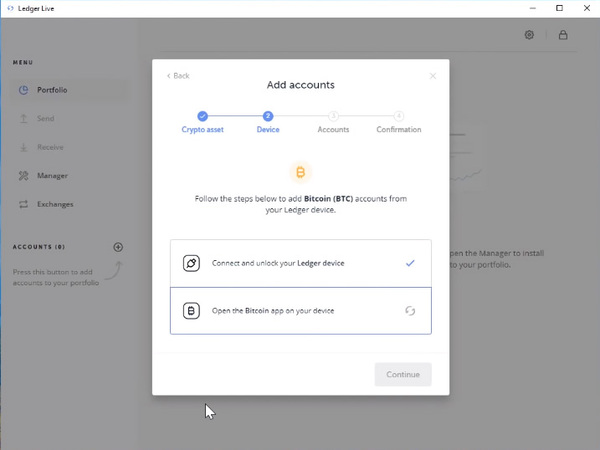The height and width of the screenshot is (450, 600).
Task: Click the Portfolio pie chart icon
Action: [23, 90]
